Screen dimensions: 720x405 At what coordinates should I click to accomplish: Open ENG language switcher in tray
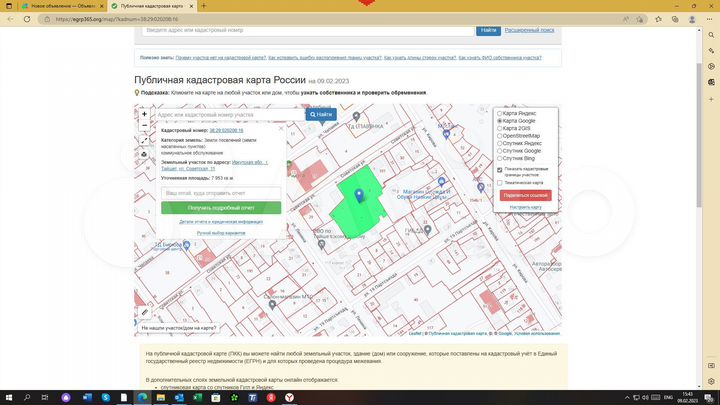668,397
